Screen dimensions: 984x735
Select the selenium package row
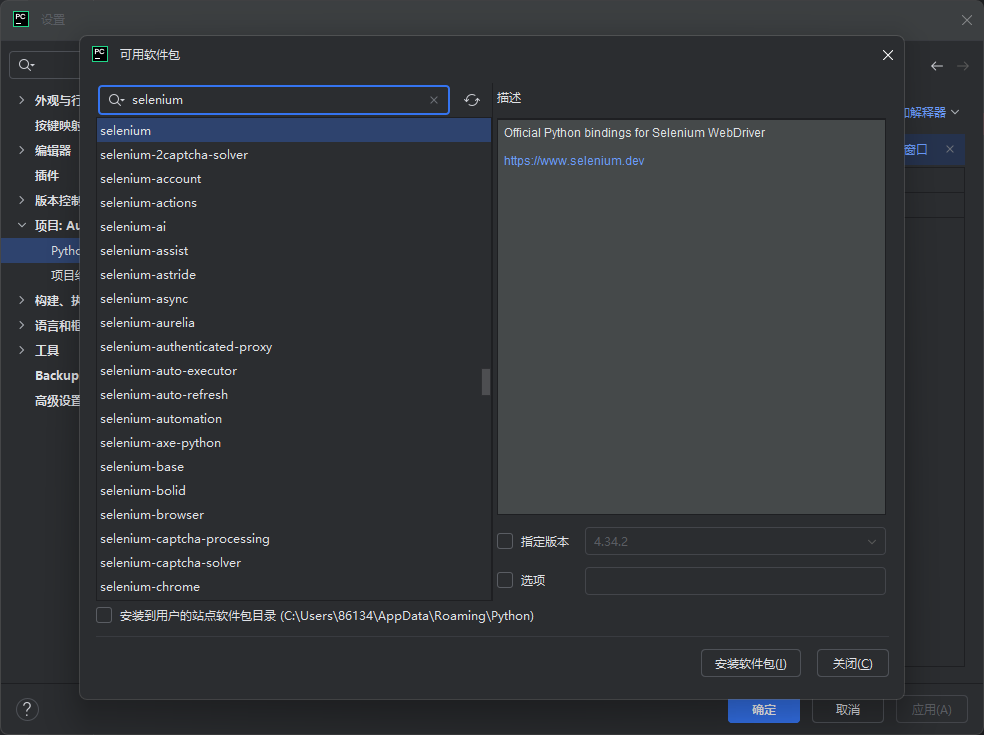[x=294, y=131]
